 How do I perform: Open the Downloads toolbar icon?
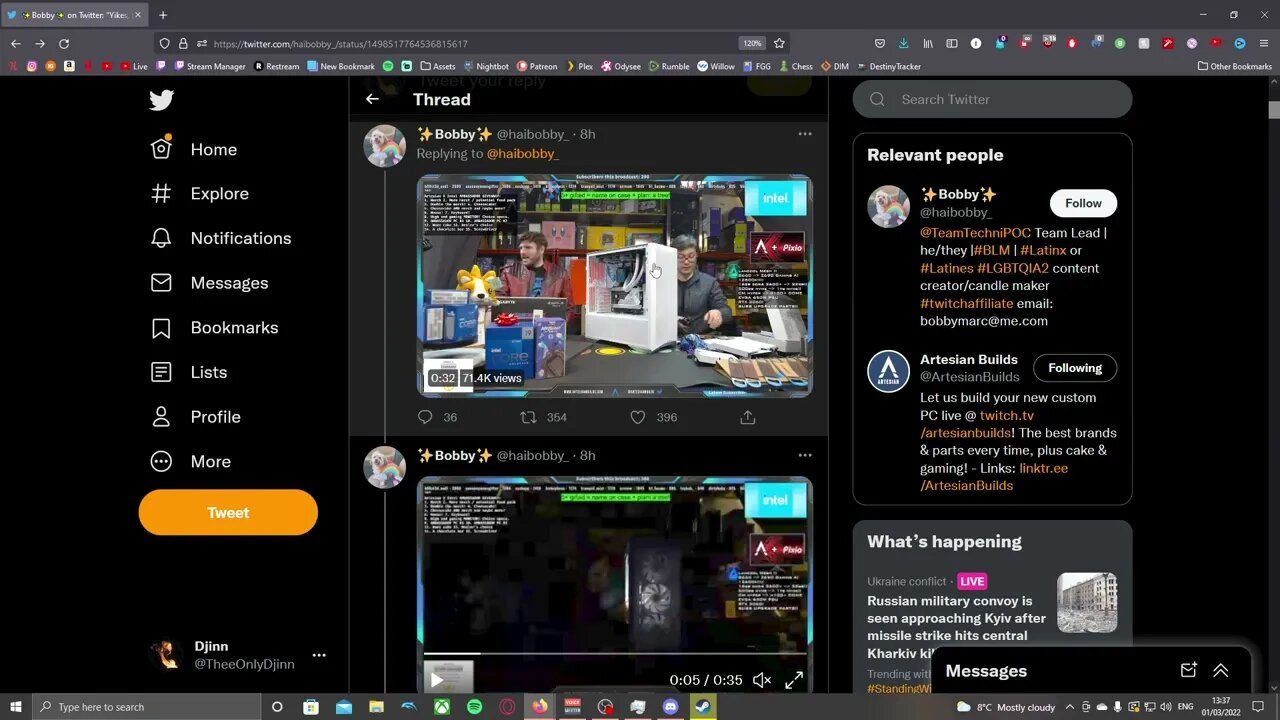(x=904, y=43)
